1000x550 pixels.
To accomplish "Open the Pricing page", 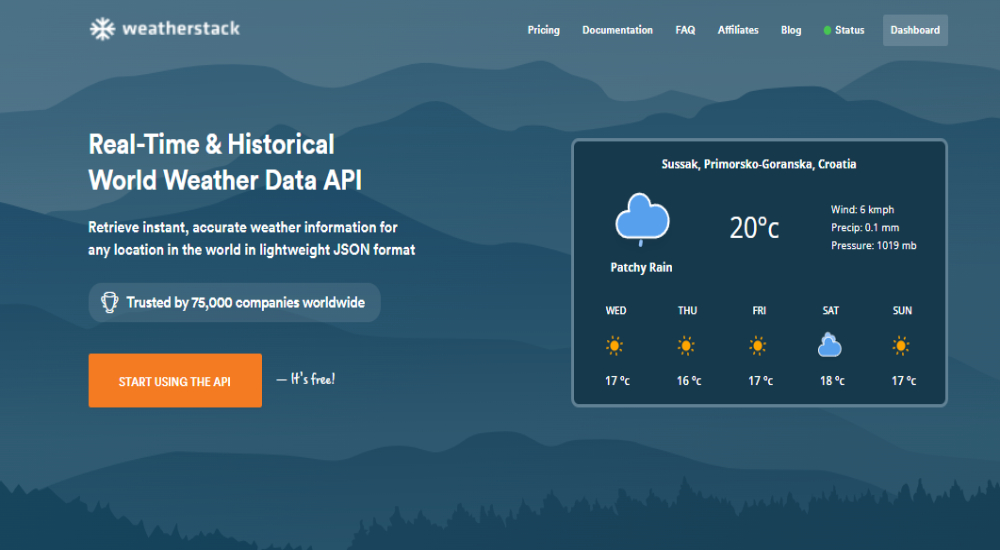I will 543,30.
